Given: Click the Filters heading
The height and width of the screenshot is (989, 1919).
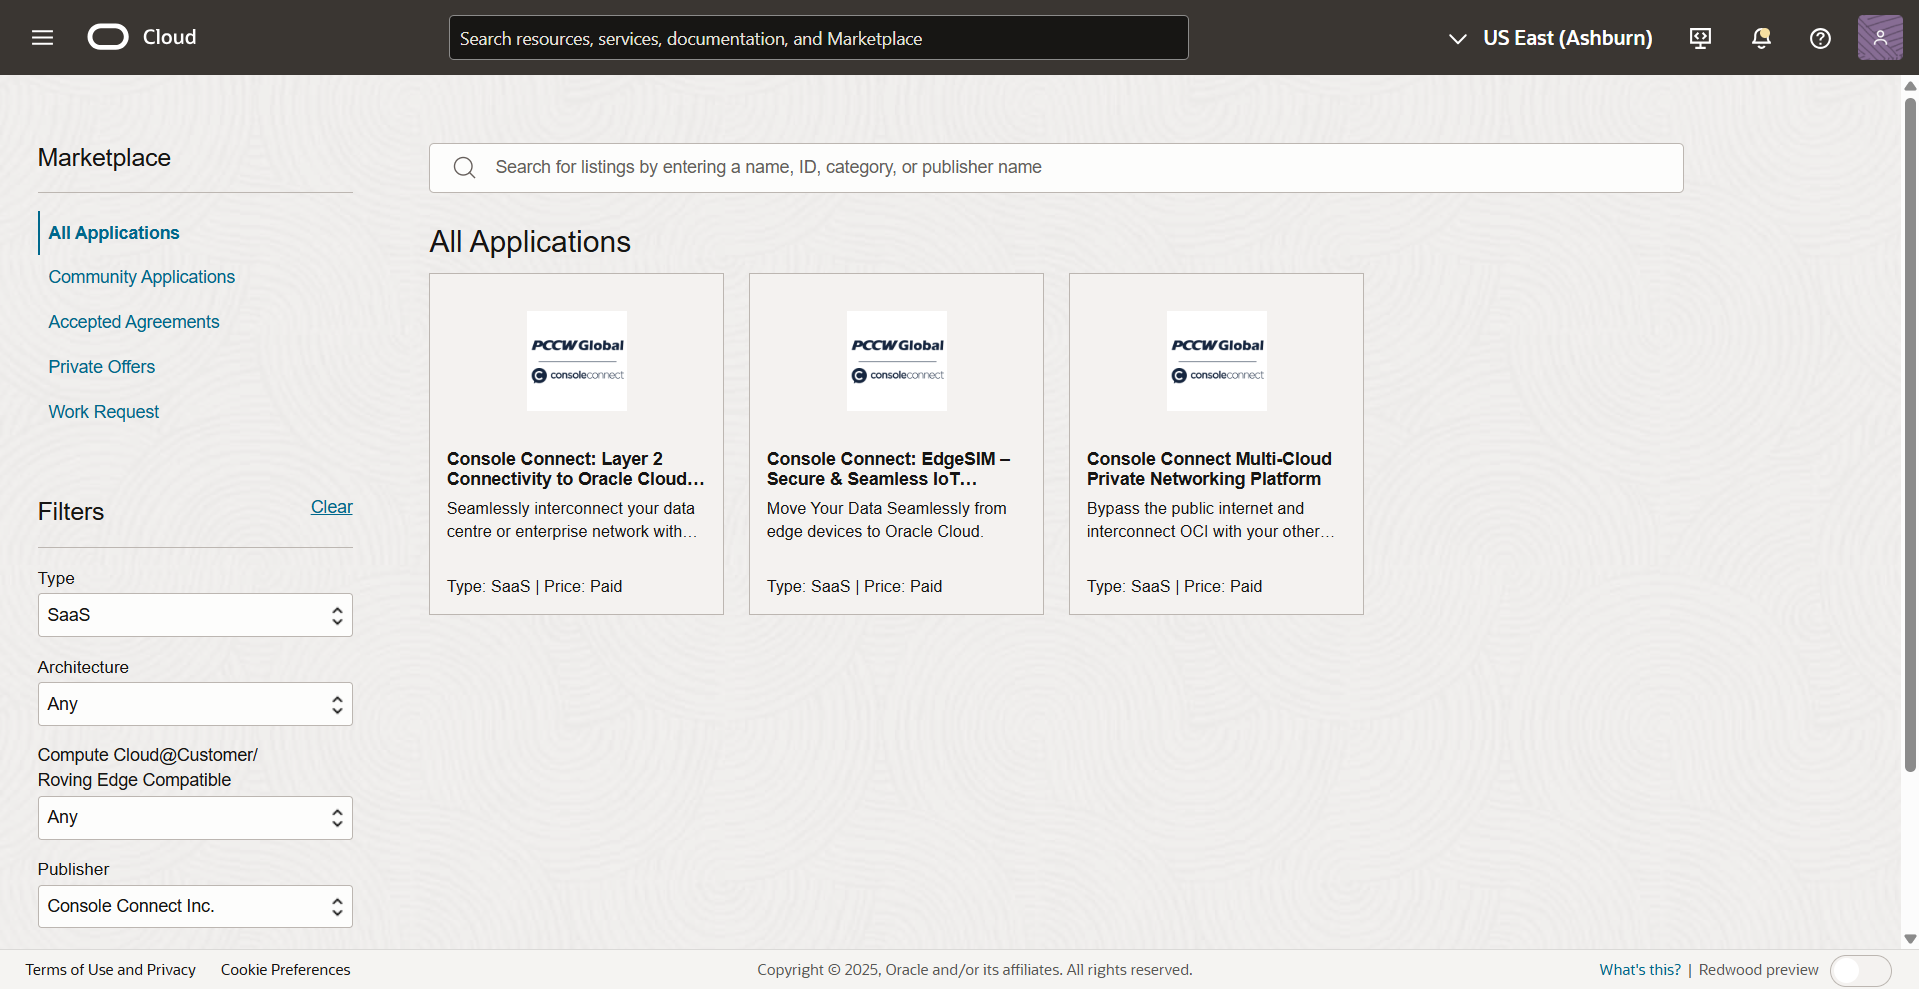Looking at the screenshot, I should point(71,512).
